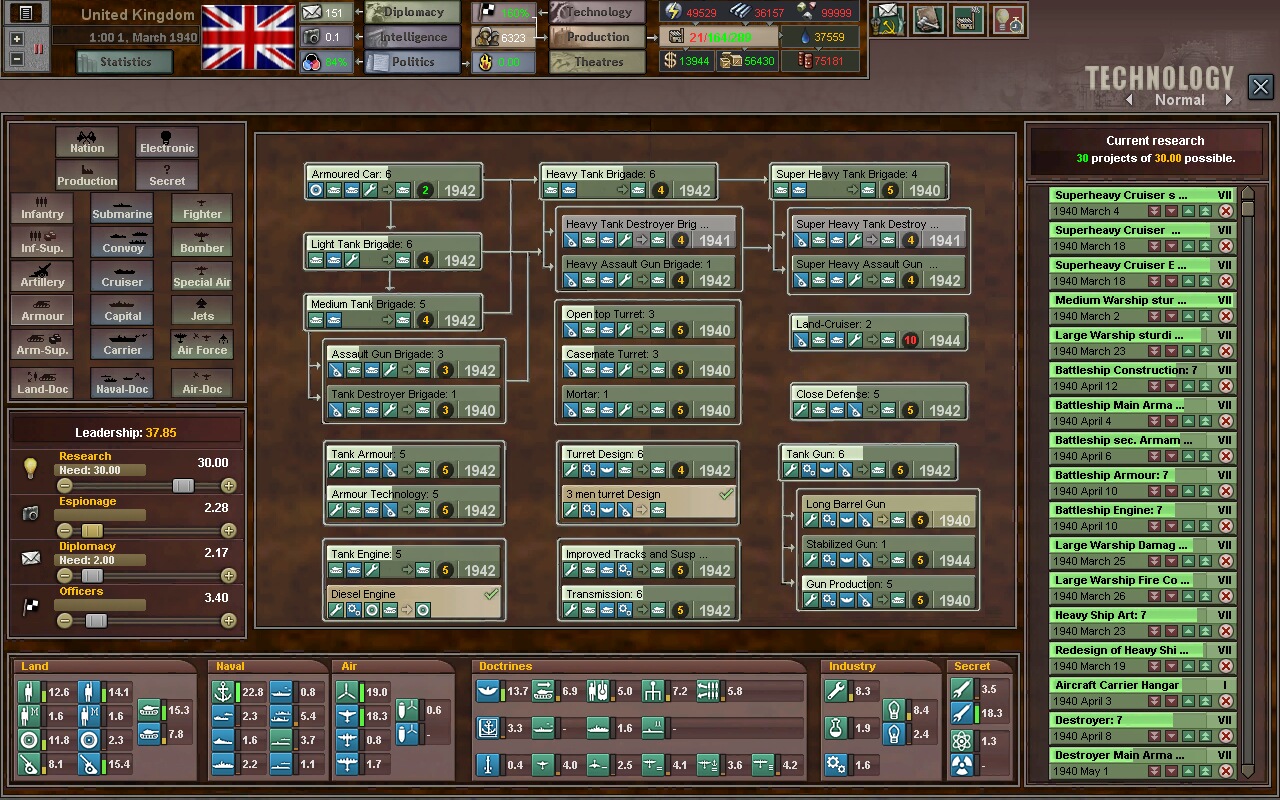Adjust the Research leadership slider handle
This screenshot has width=1280, height=800.
point(183,486)
